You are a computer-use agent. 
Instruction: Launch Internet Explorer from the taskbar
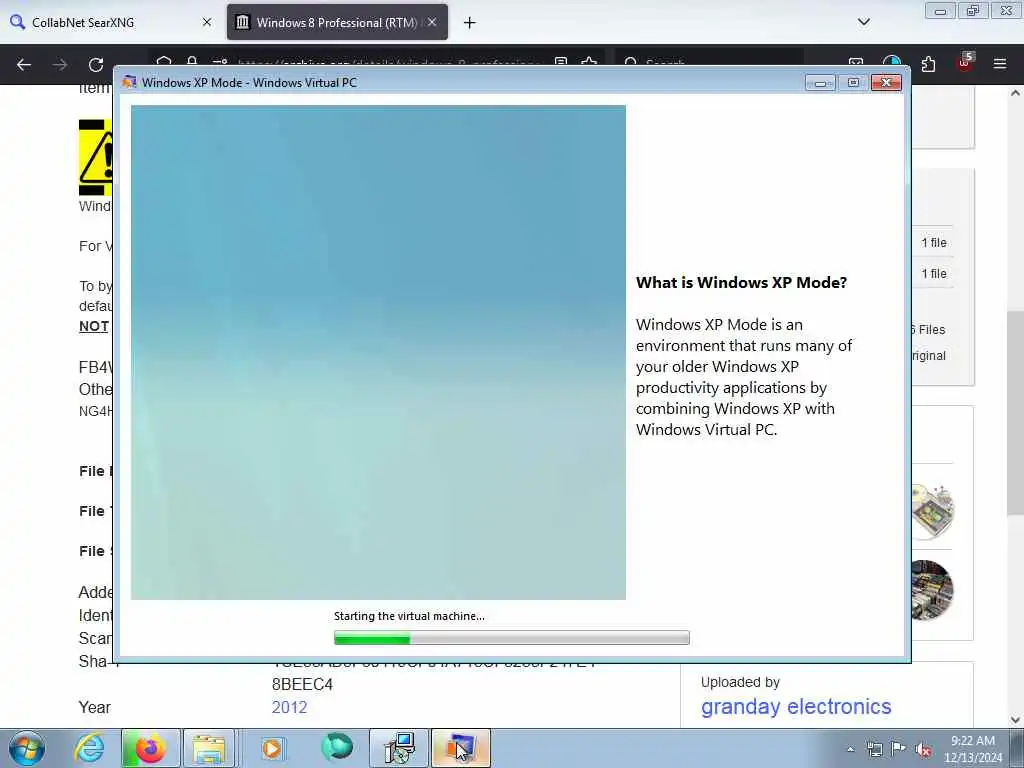coord(89,748)
